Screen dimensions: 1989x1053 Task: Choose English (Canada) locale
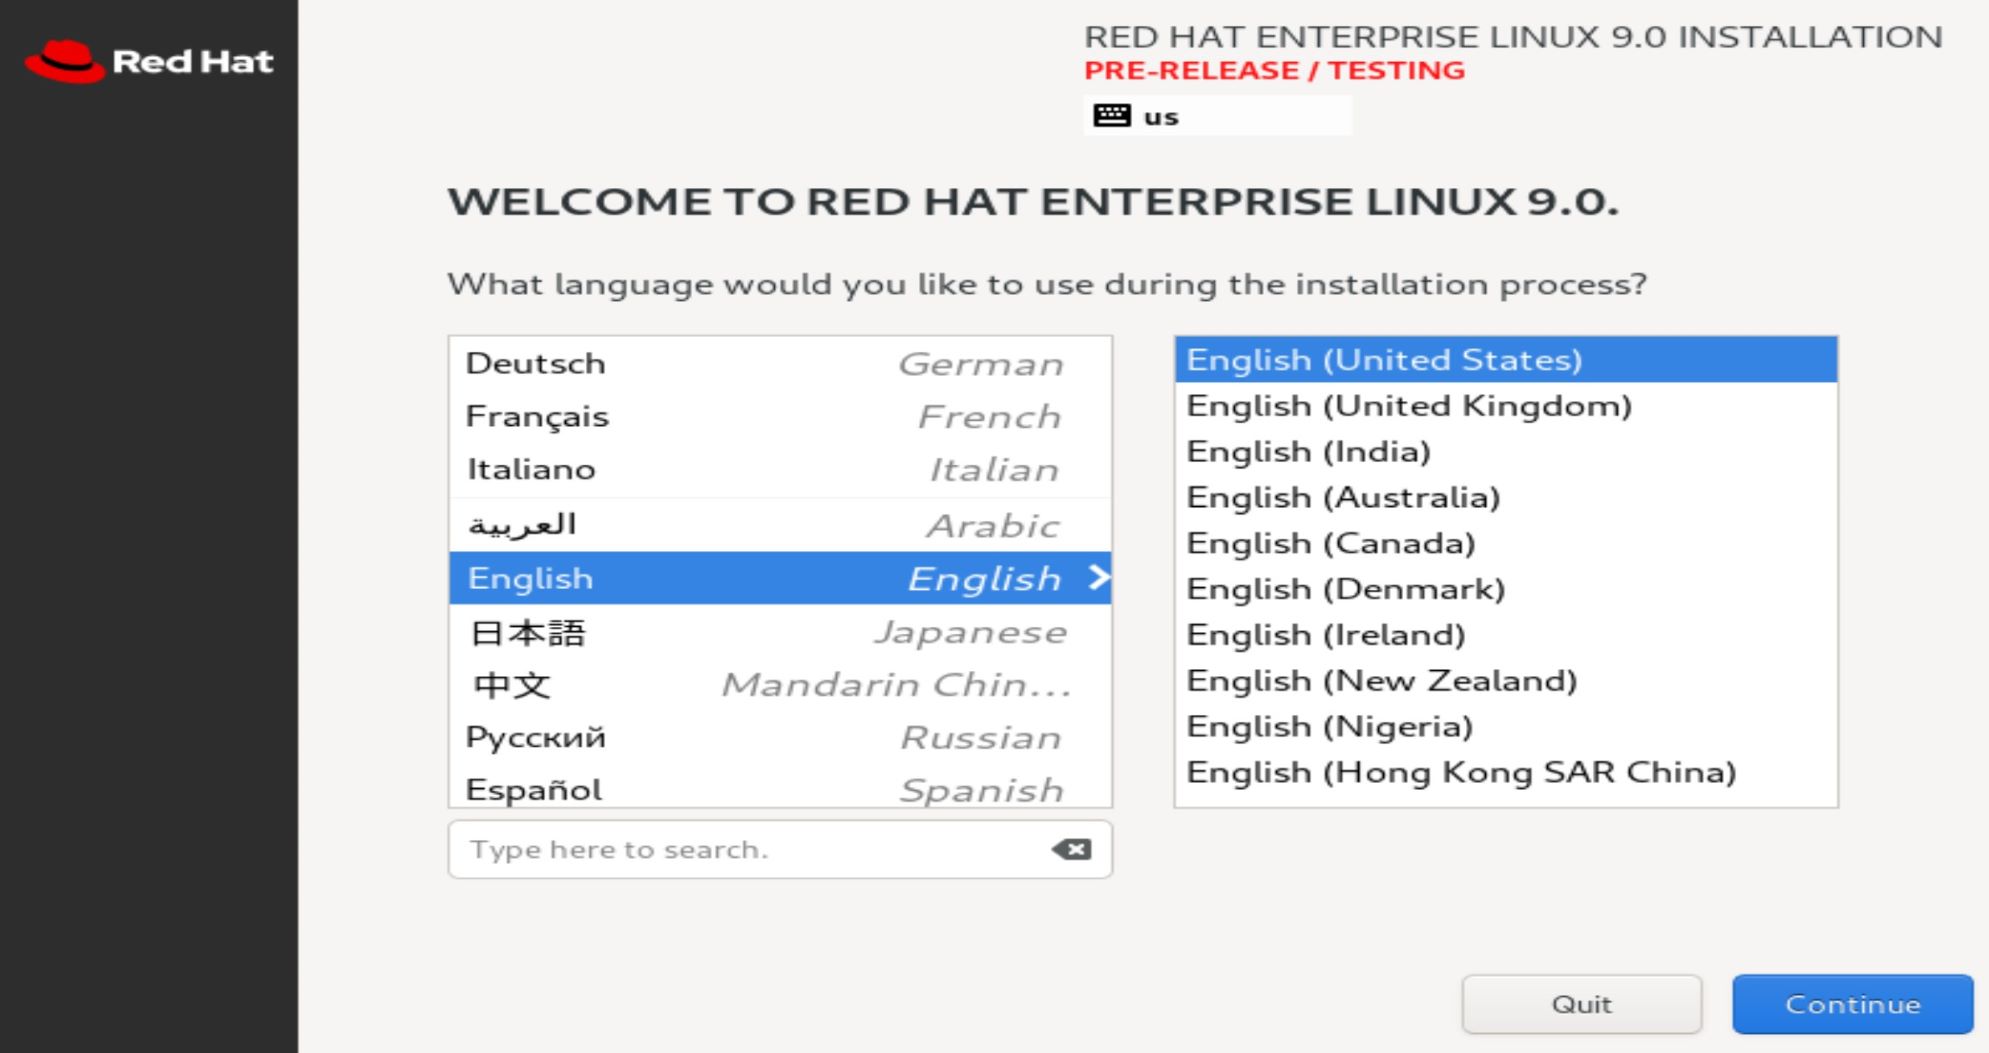(x=1506, y=544)
